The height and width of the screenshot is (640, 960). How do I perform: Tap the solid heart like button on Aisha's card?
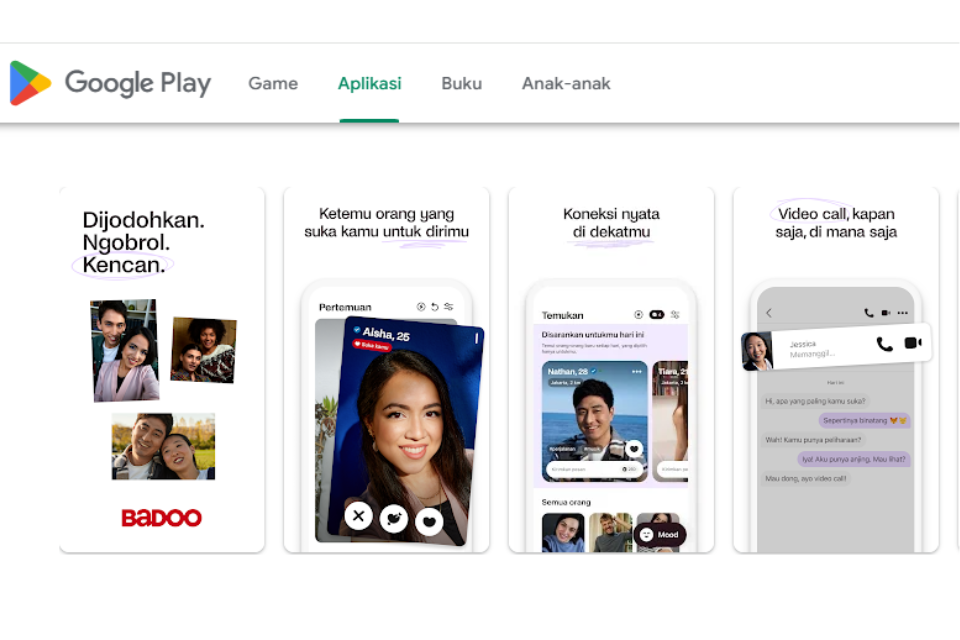pos(429,522)
